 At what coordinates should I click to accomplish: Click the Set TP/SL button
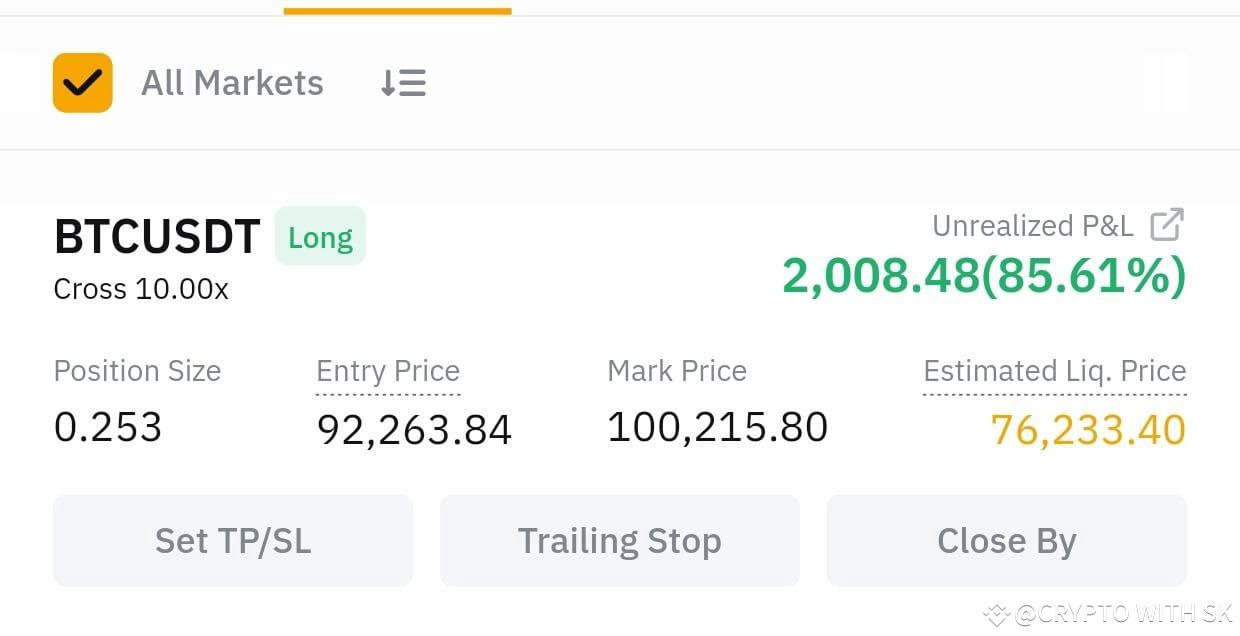232,540
